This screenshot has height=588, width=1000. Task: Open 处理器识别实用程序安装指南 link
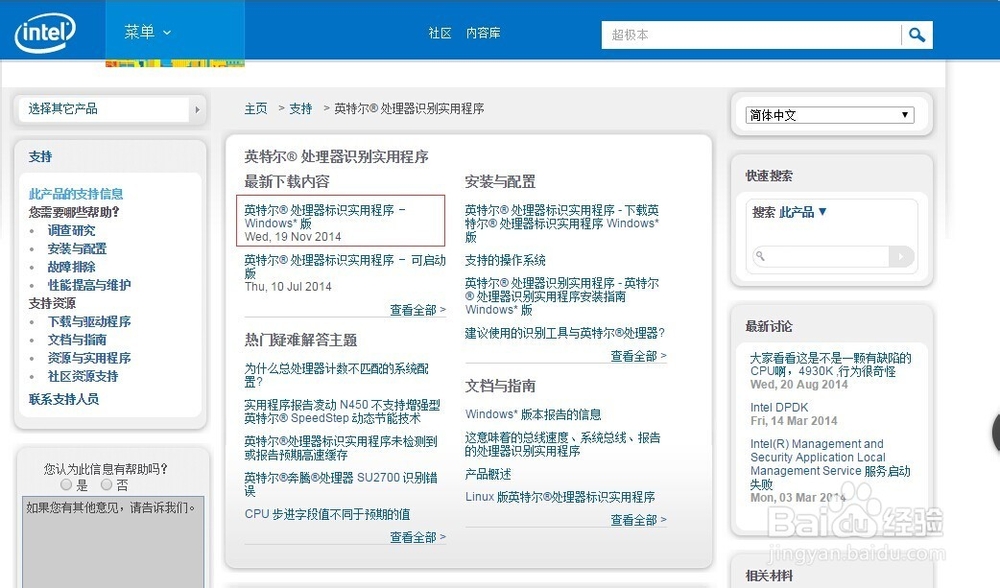(x=562, y=296)
